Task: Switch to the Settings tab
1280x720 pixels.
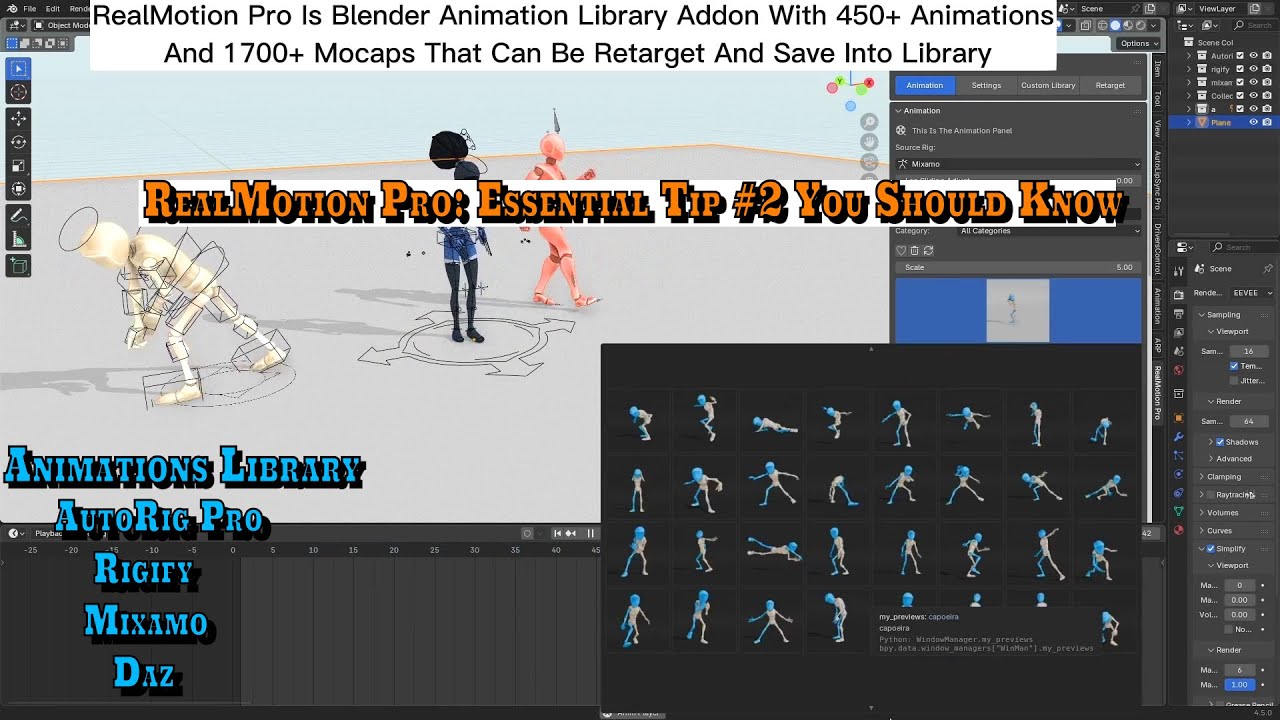Action: tap(986, 85)
